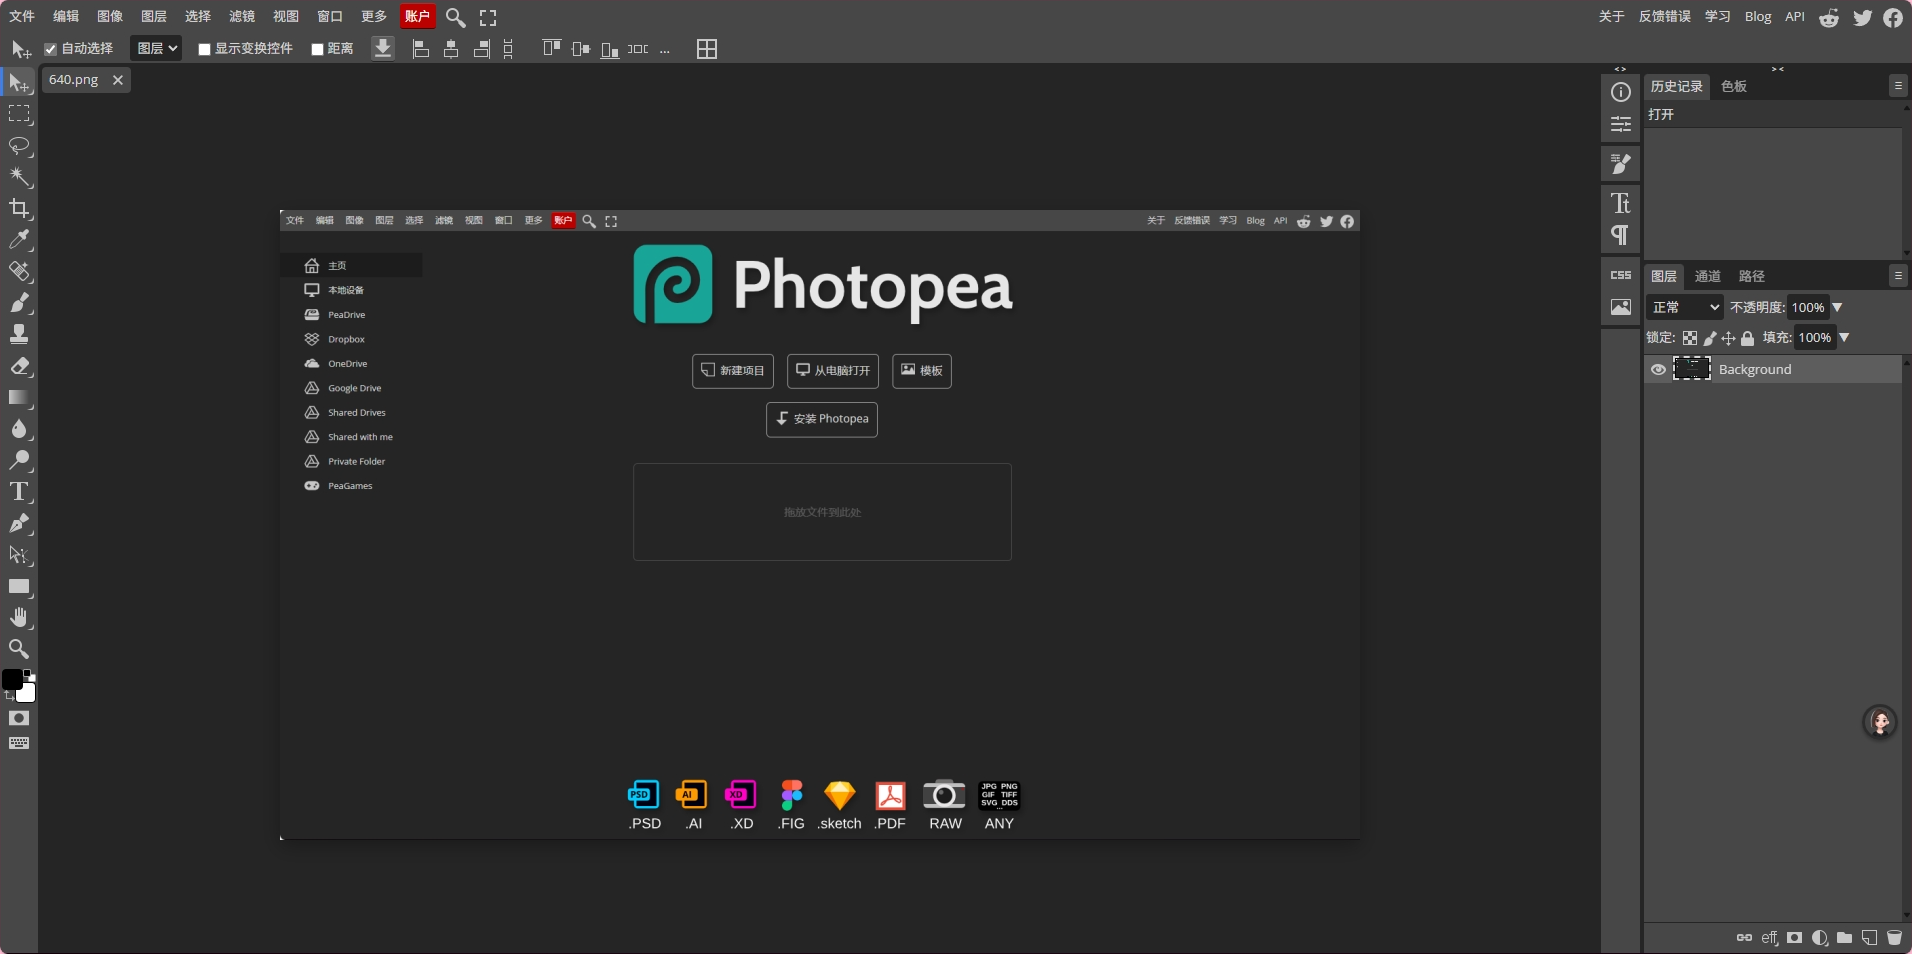
Task: Expand the 填充 fill slider arrow
Action: point(1844,337)
